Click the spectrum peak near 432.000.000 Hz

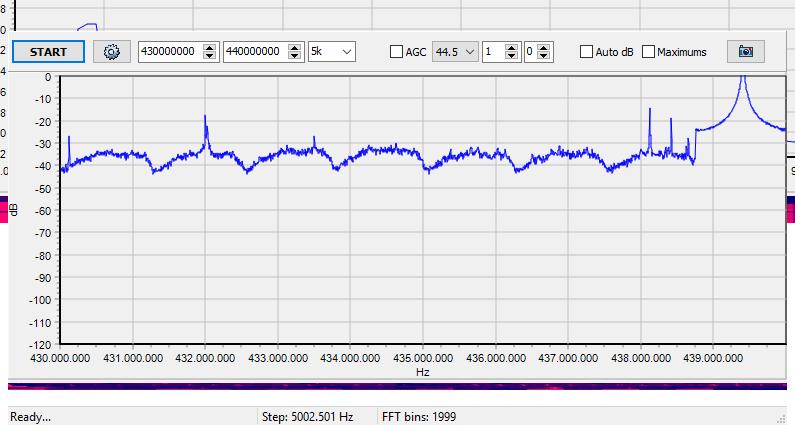pyautogui.click(x=205, y=118)
